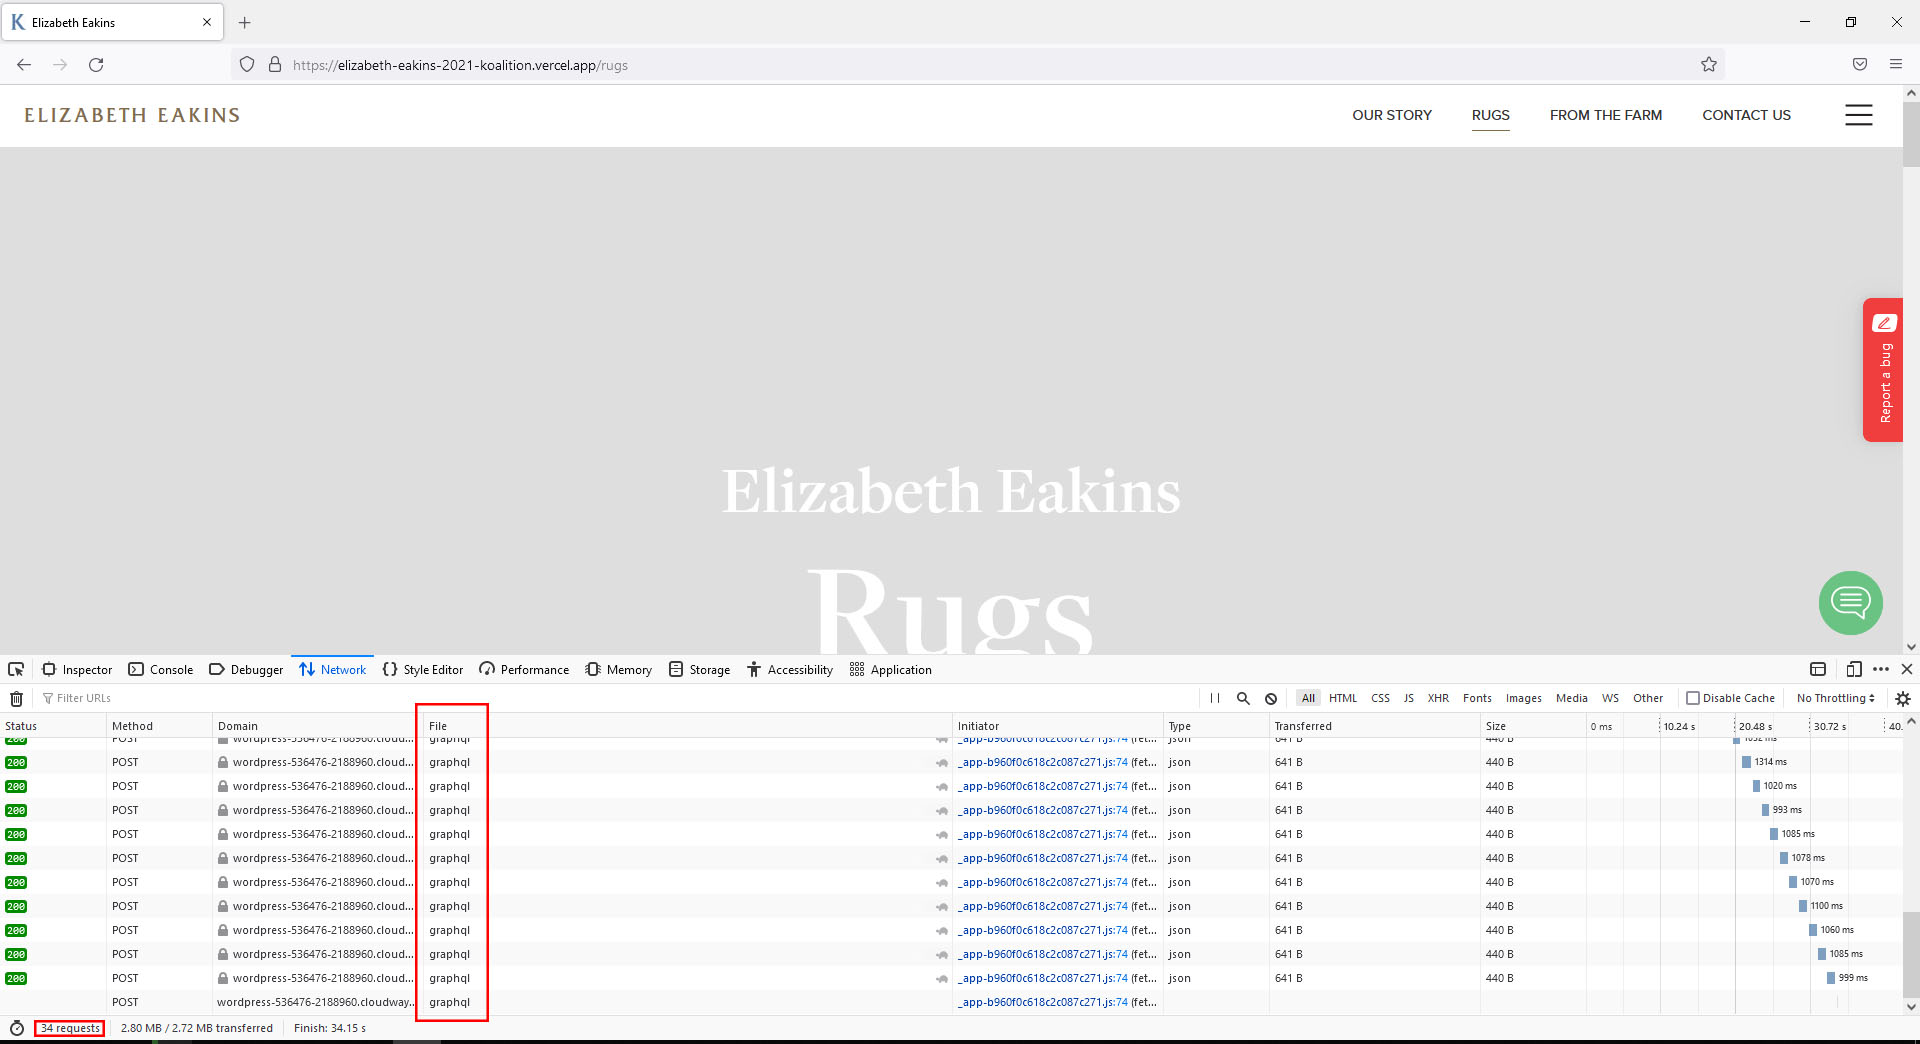Image resolution: width=1920 pixels, height=1044 pixels.
Task: Click the Report a bug tab
Action: (1883, 369)
